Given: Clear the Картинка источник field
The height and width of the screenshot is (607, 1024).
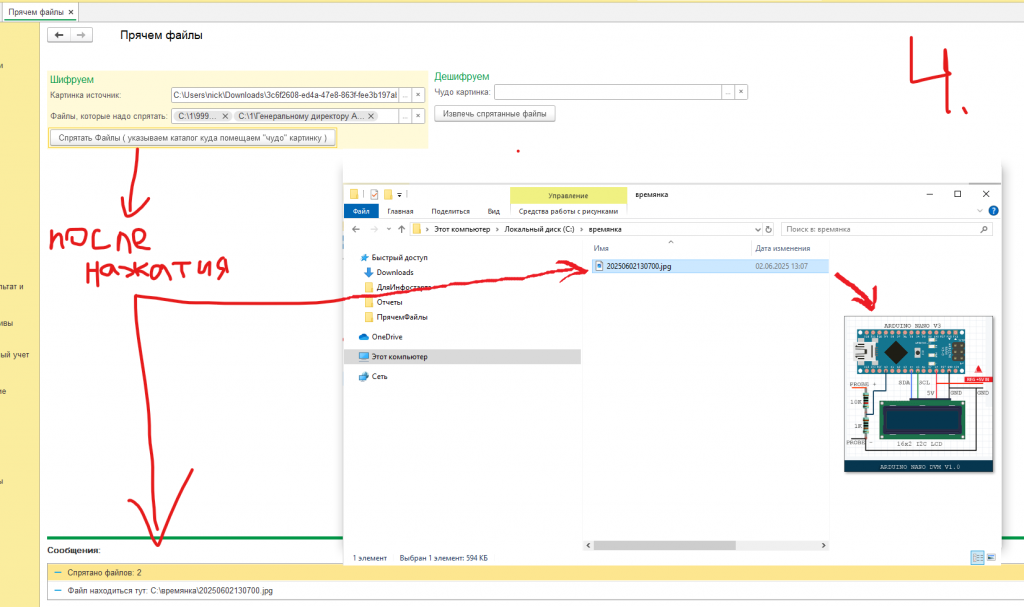Looking at the screenshot, I should pos(418,95).
